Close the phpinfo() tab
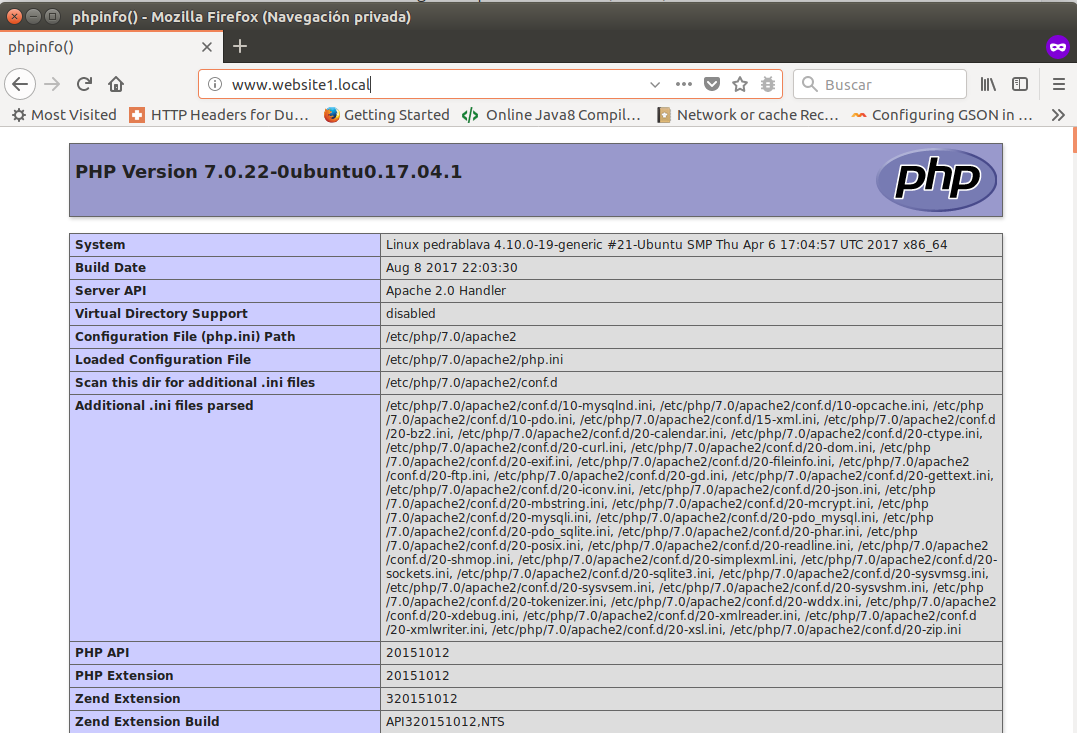 coord(207,46)
